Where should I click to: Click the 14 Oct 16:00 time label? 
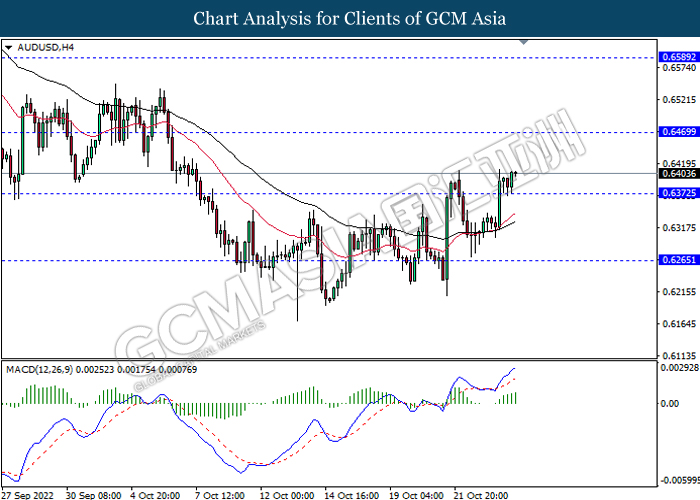coord(352,495)
